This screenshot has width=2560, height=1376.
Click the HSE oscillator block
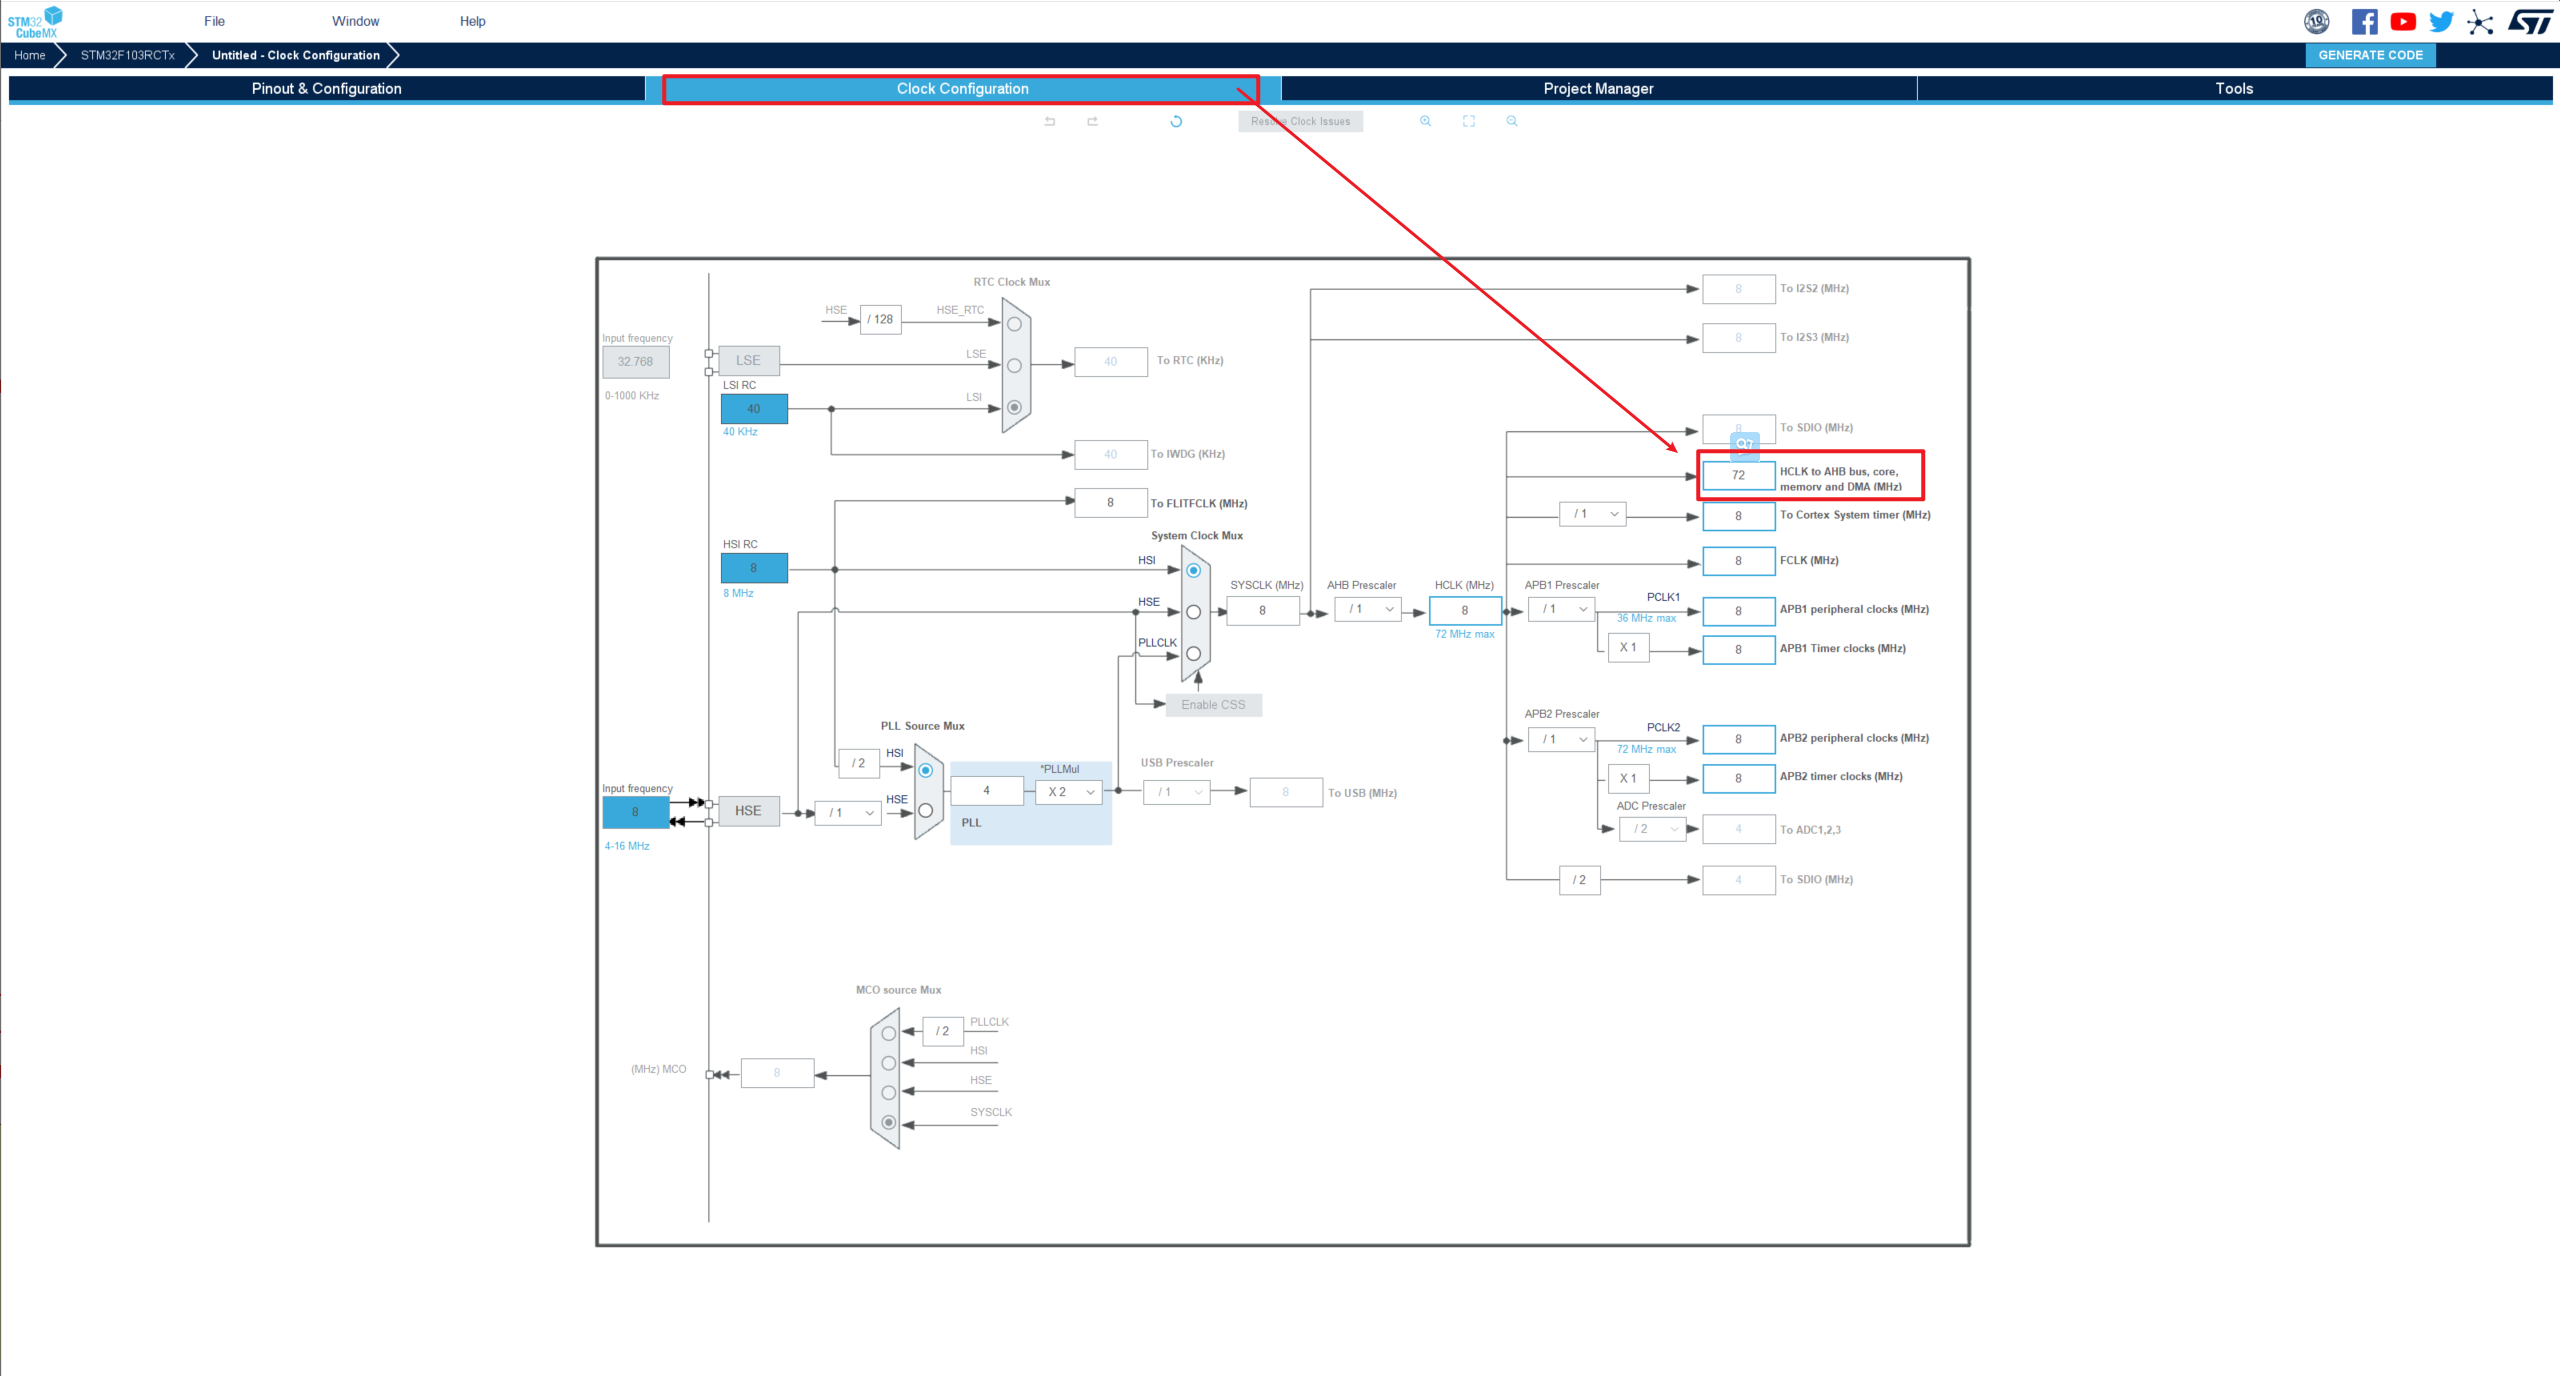748,811
